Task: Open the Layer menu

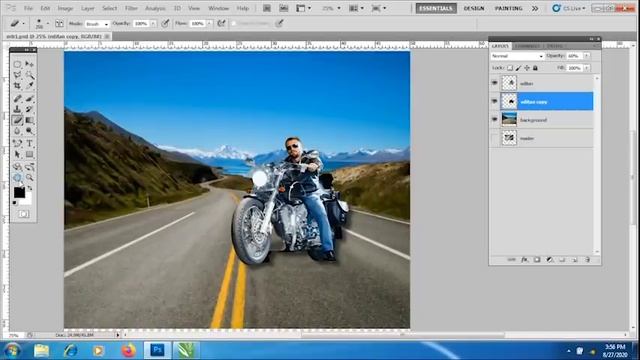Action: click(88, 8)
